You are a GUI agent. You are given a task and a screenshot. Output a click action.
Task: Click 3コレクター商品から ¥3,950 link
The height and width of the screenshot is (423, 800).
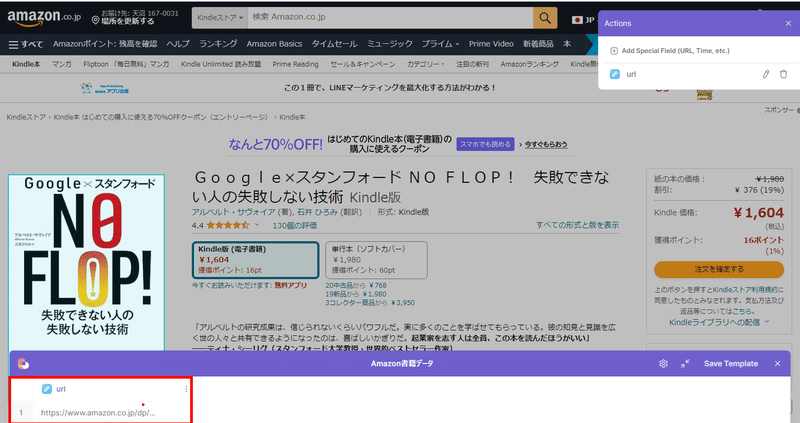pyautogui.click(x=370, y=303)
